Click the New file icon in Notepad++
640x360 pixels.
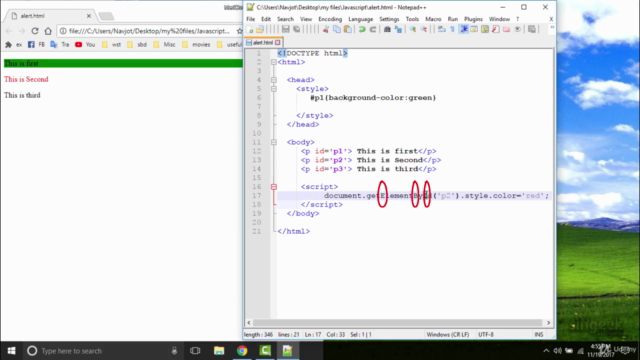pyautogui.click(x=250, y=29)
